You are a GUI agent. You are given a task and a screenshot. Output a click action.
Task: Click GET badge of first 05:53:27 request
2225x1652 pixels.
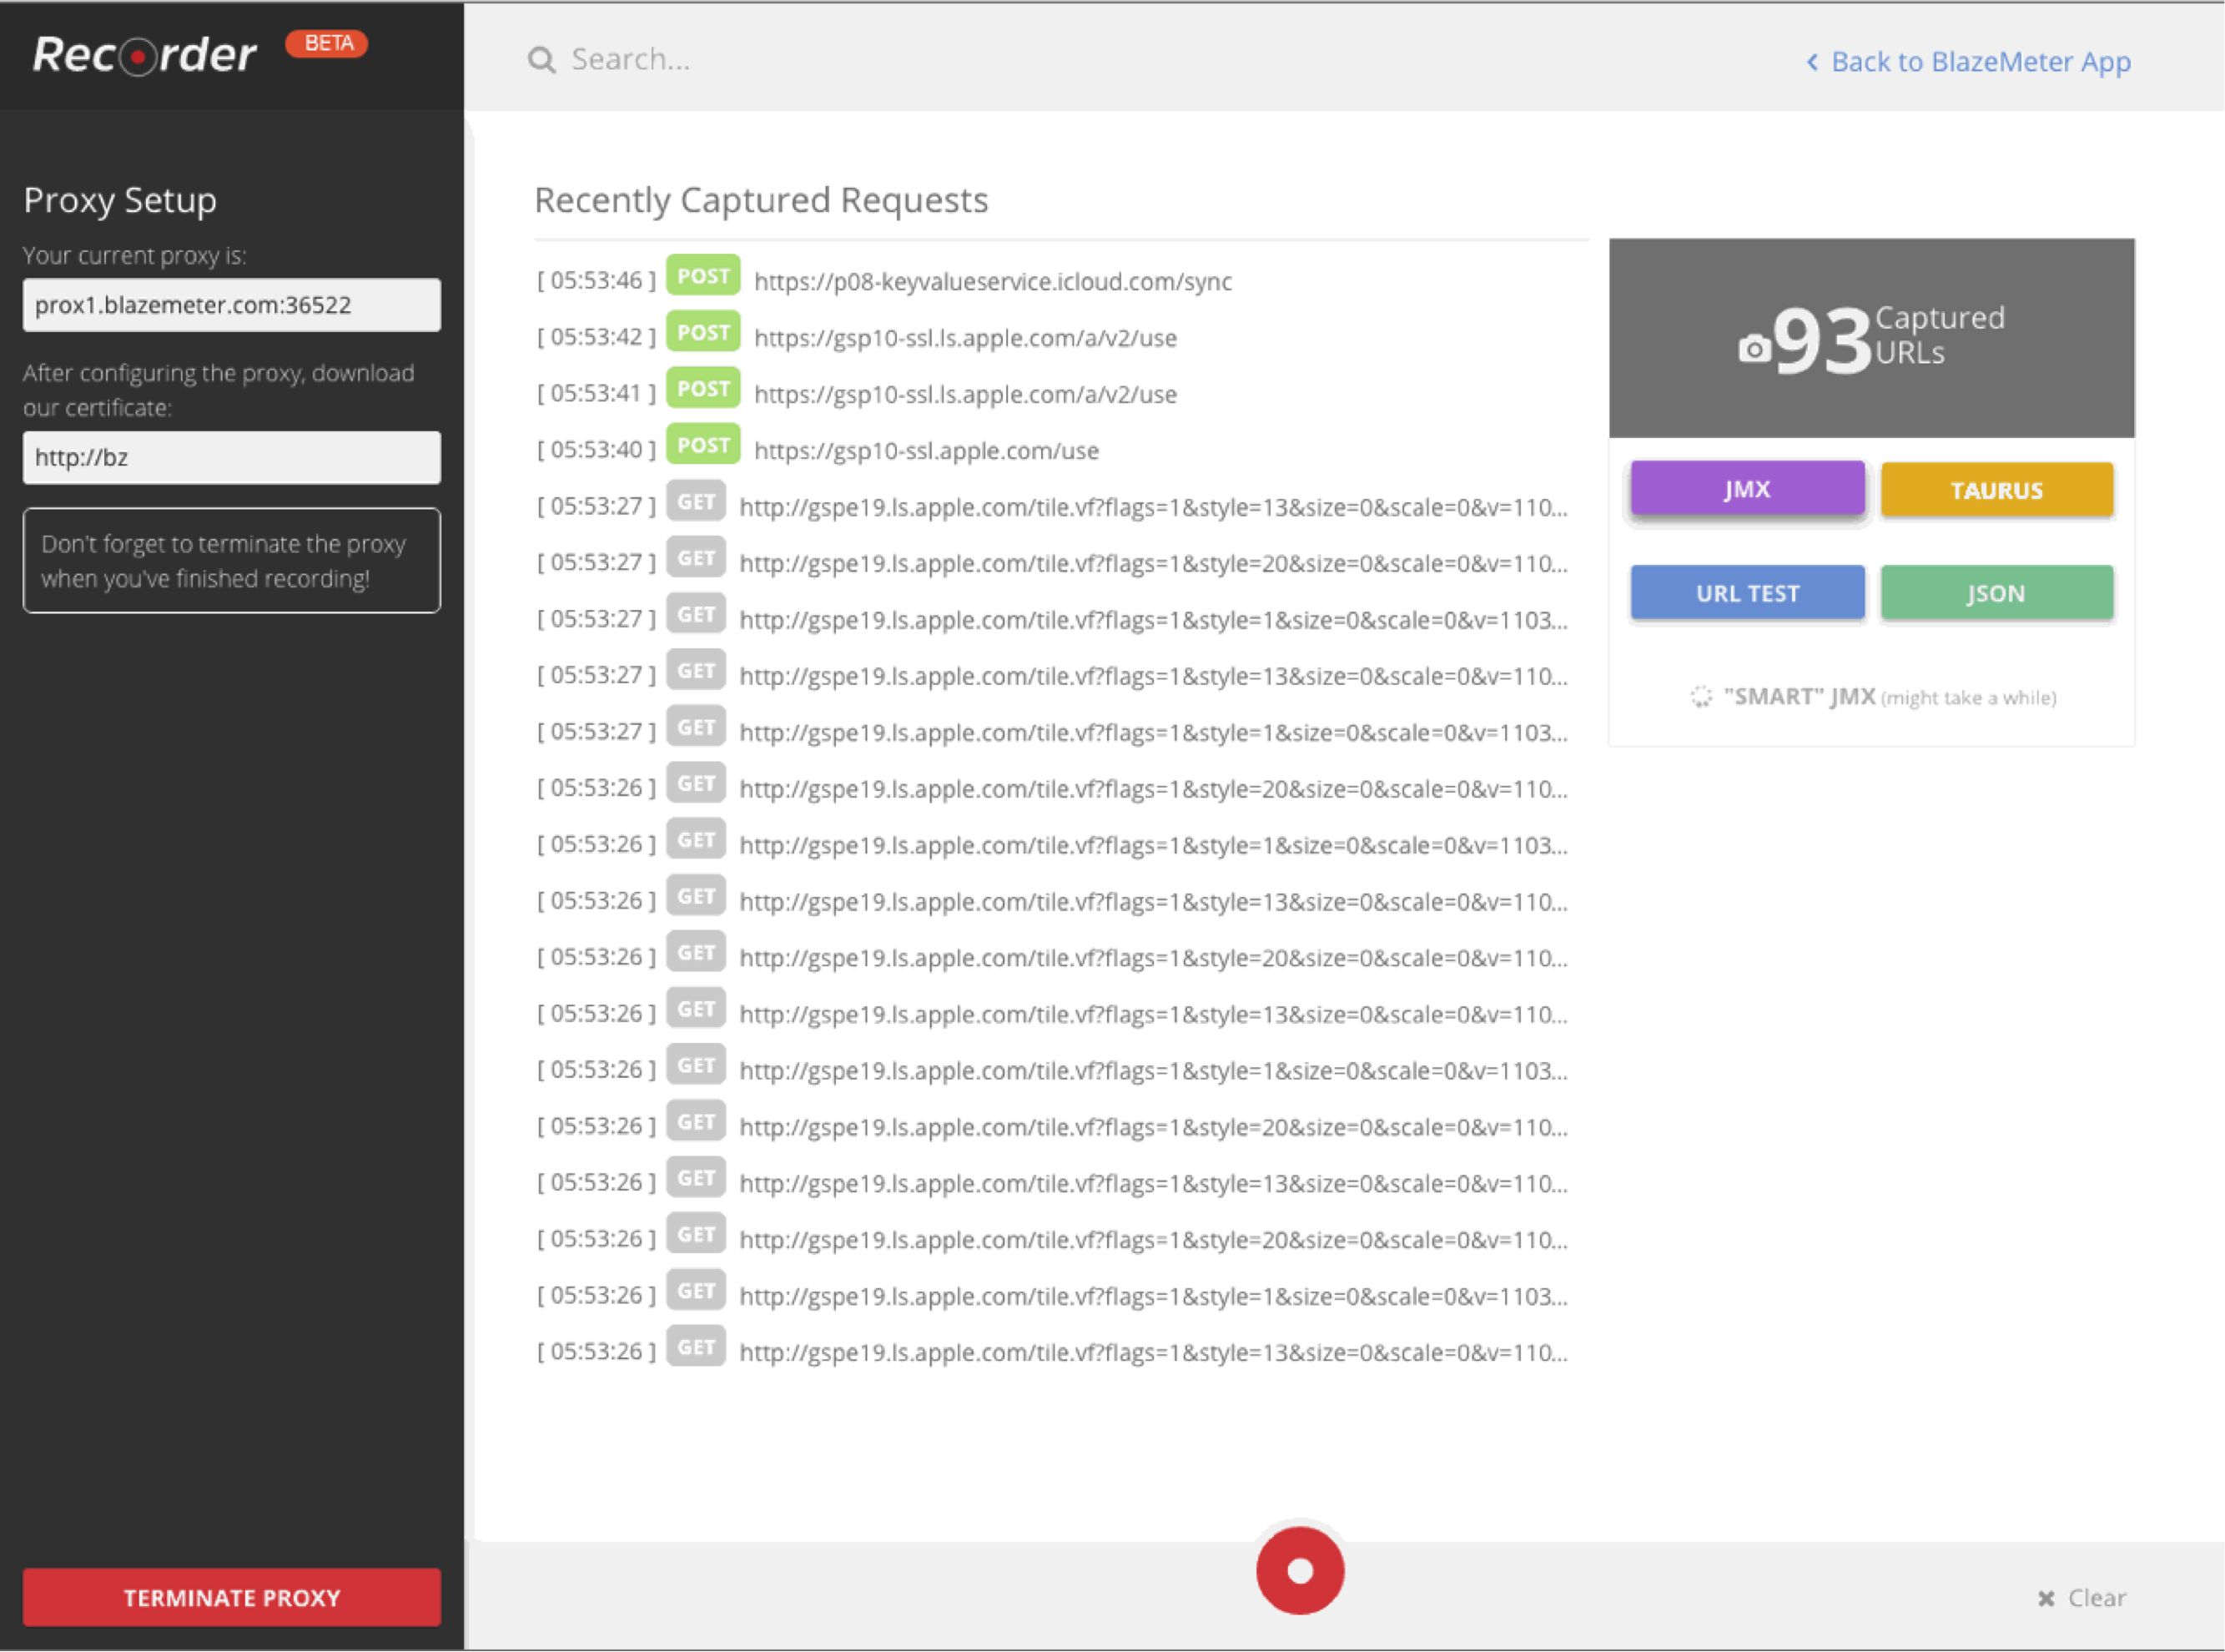tap(696, 502)
